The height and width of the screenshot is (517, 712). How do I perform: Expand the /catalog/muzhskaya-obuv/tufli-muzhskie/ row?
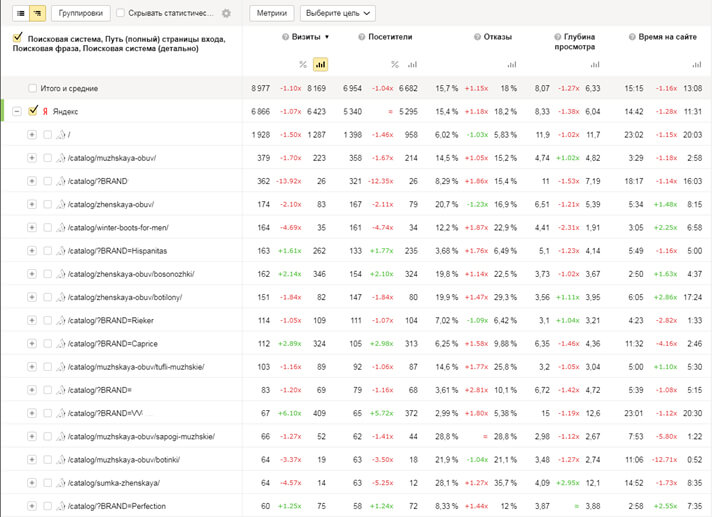tap(32, 367)
